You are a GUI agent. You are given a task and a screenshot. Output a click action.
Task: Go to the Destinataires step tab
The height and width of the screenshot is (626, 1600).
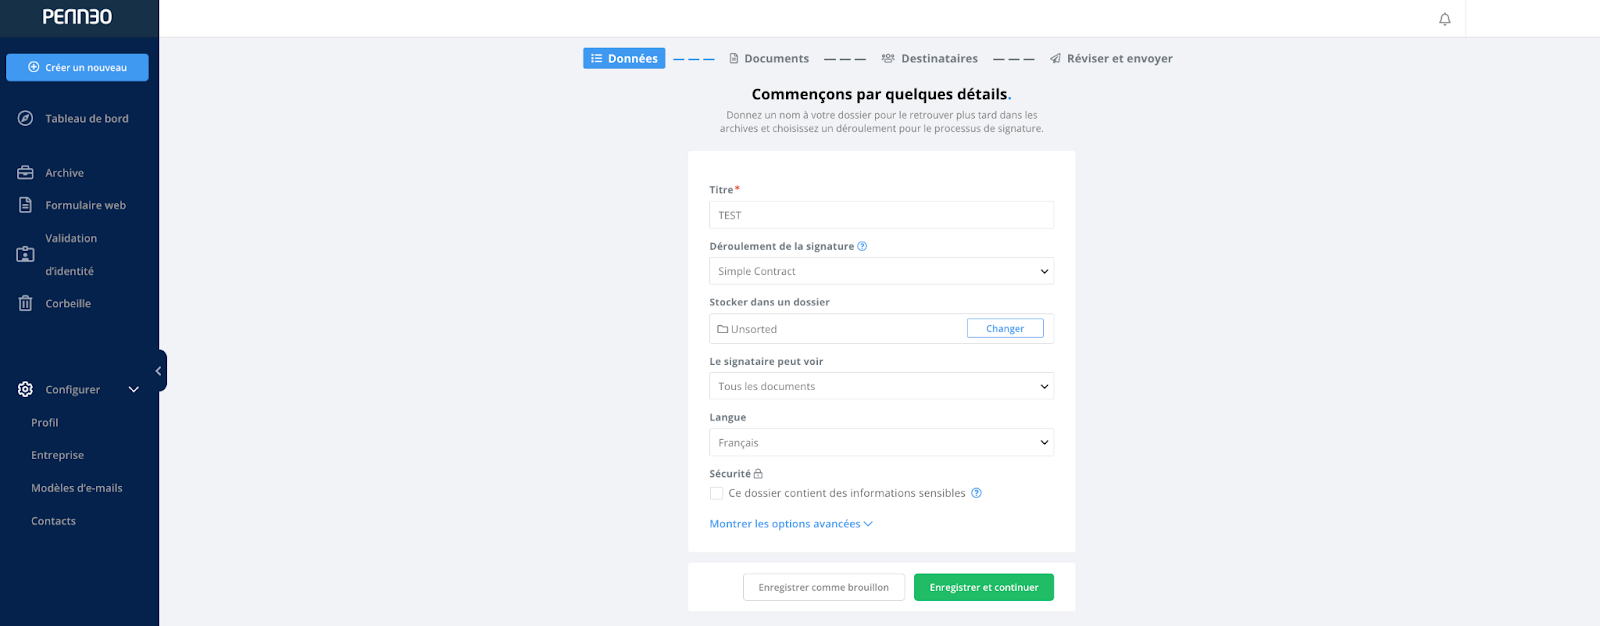pyautogui.click(x=929, y=59)
